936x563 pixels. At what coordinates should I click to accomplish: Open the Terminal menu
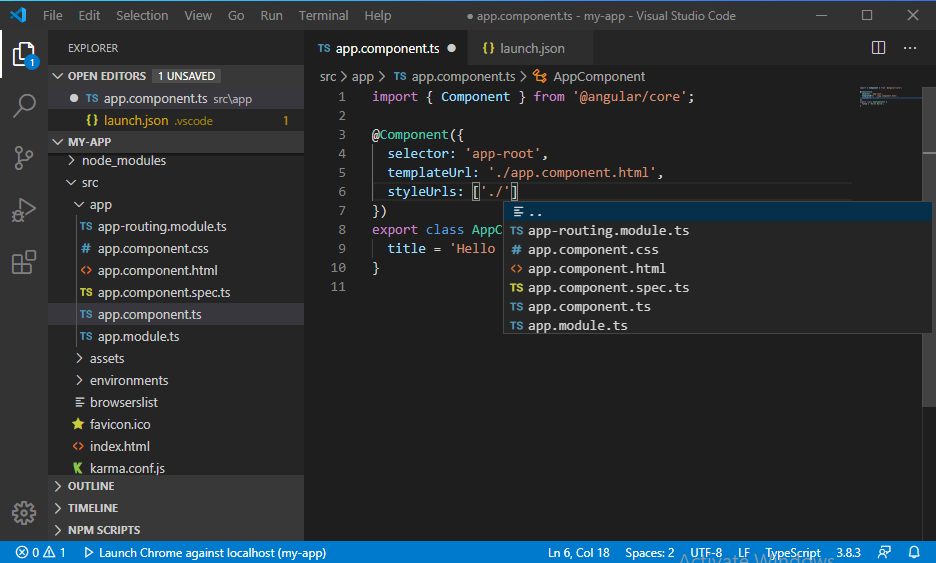tap(324, 16)
